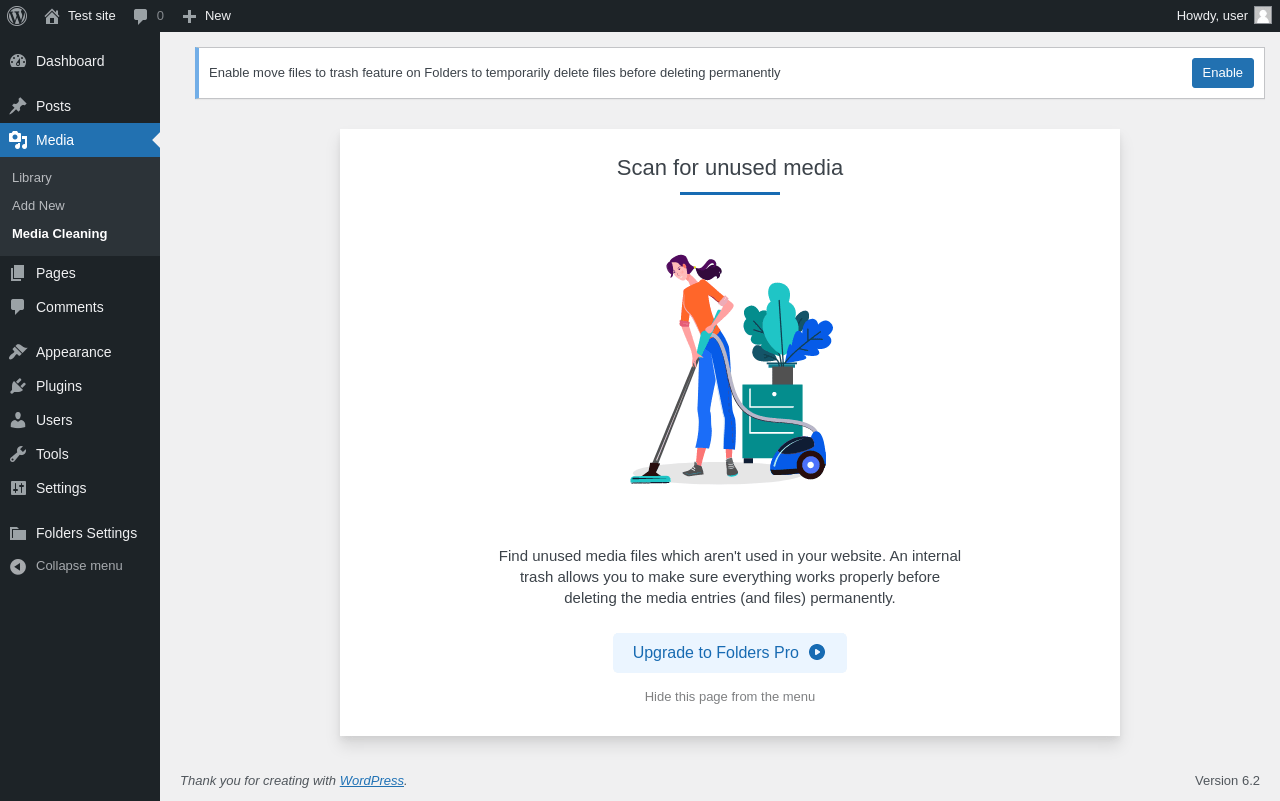Open the Dashboard menu item
Image resolution: width=1280 pixels, height=801 pixels.
coord(70,61)
